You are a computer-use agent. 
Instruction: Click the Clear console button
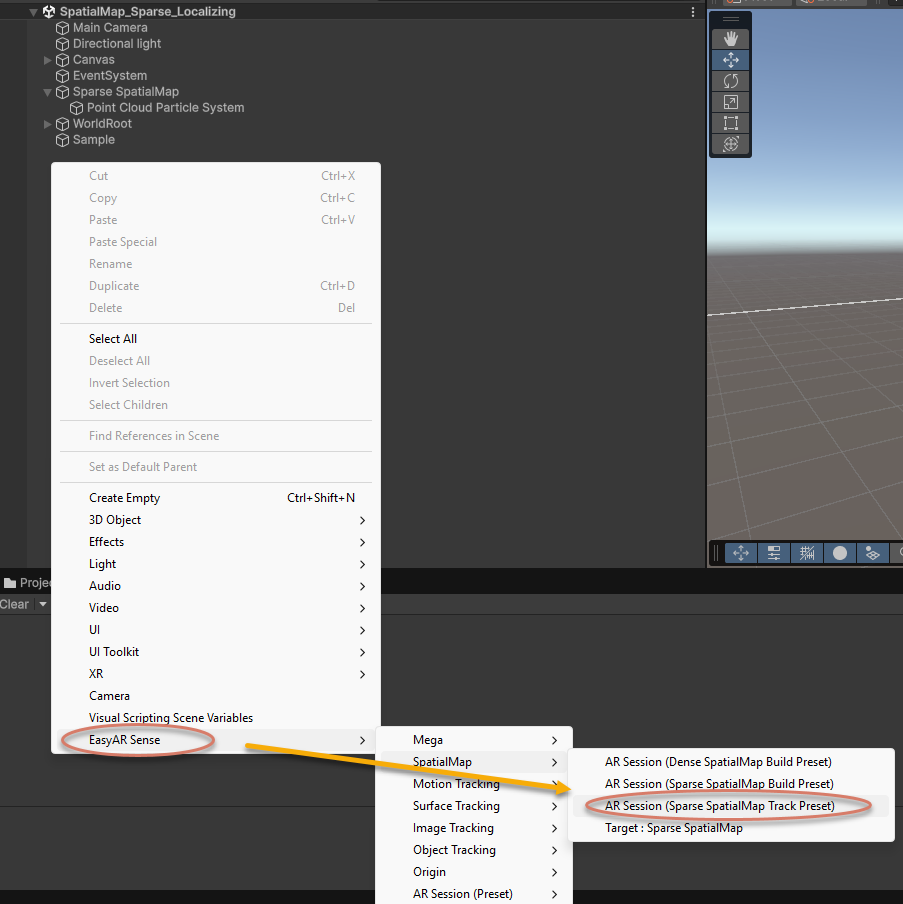(15, 604)
